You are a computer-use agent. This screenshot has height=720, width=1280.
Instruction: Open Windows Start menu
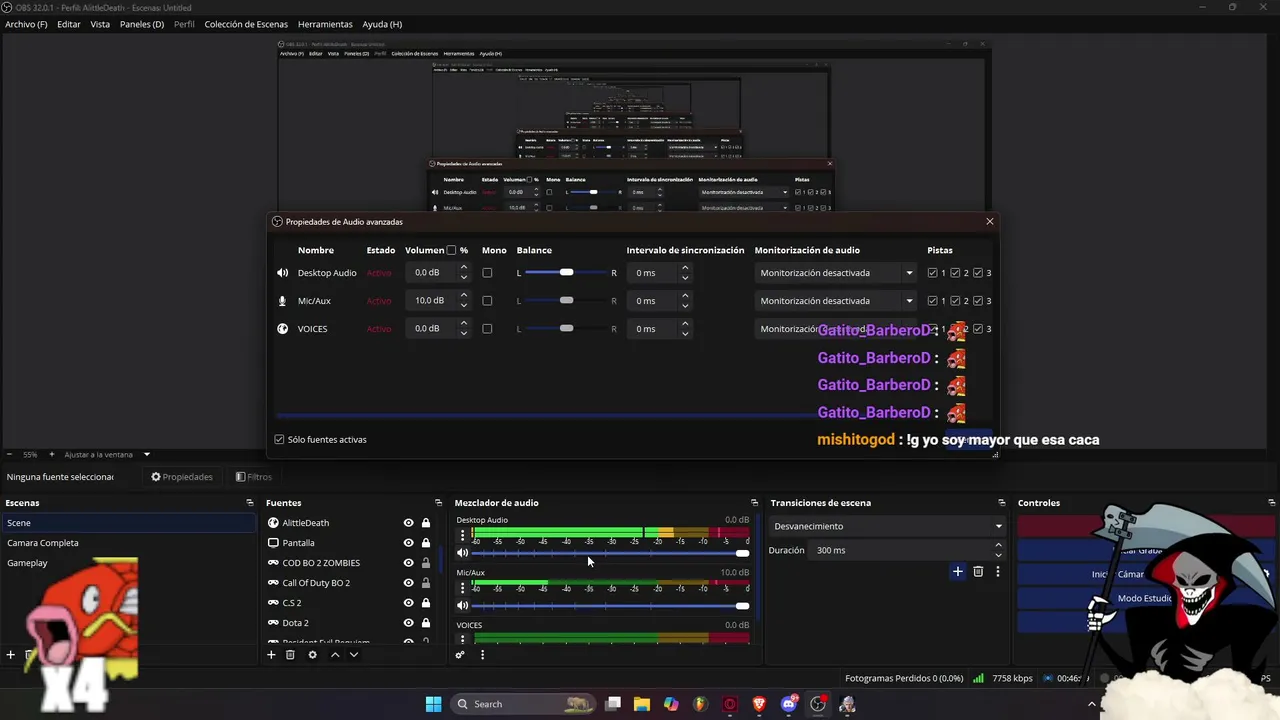pos(433,704)
